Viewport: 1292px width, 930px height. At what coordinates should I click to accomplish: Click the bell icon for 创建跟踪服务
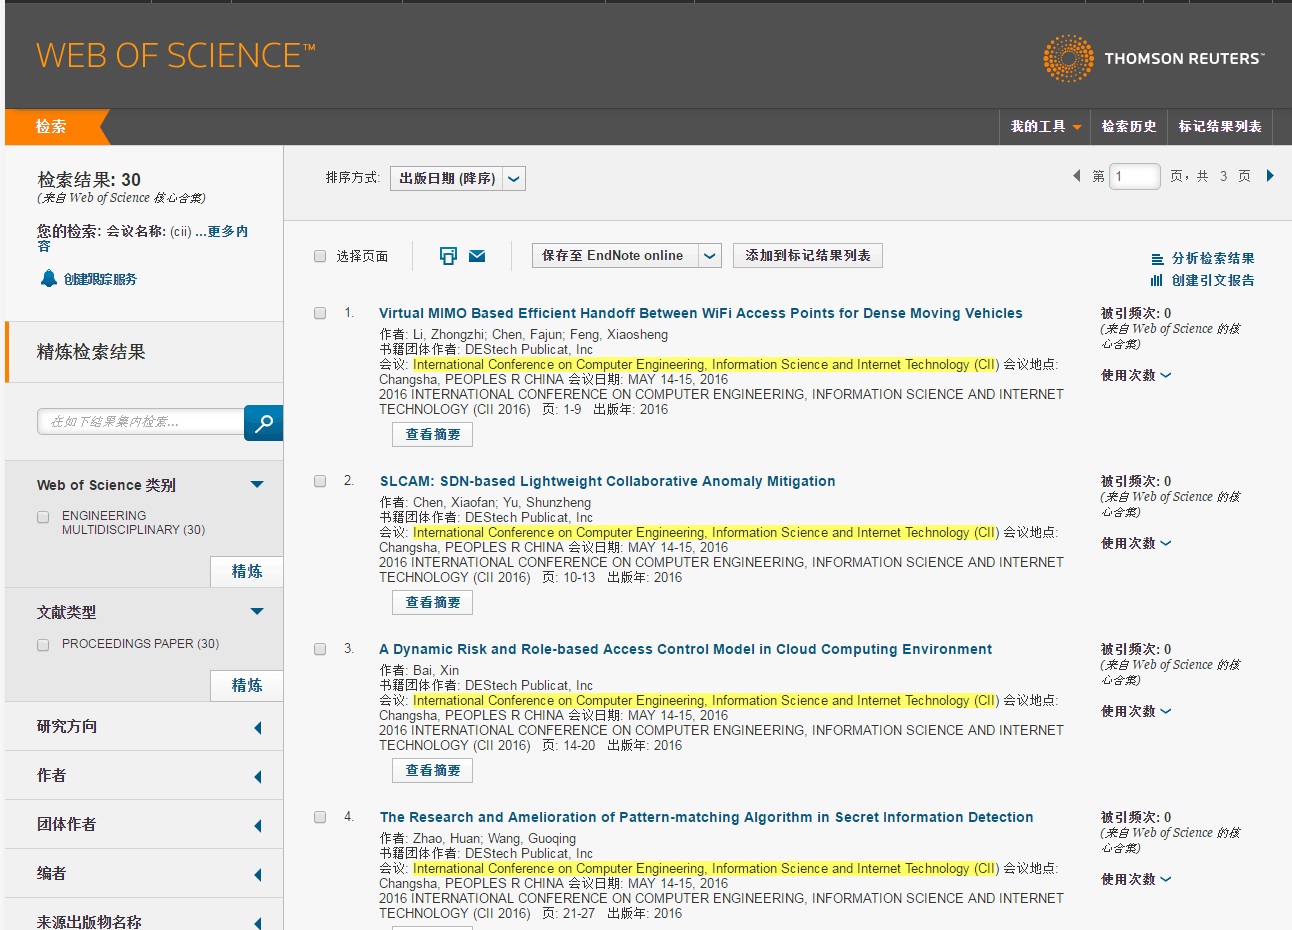[x=48, y=278]
